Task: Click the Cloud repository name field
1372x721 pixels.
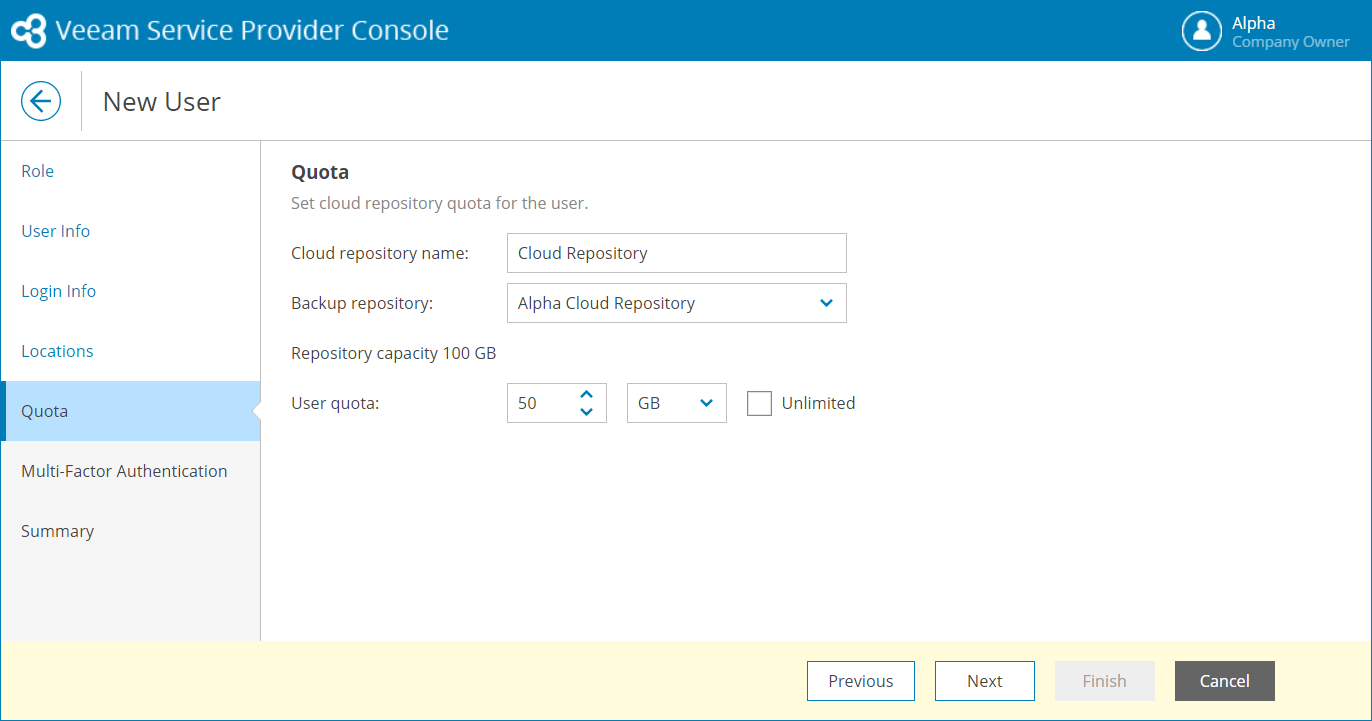Action: tap(677, 253)
